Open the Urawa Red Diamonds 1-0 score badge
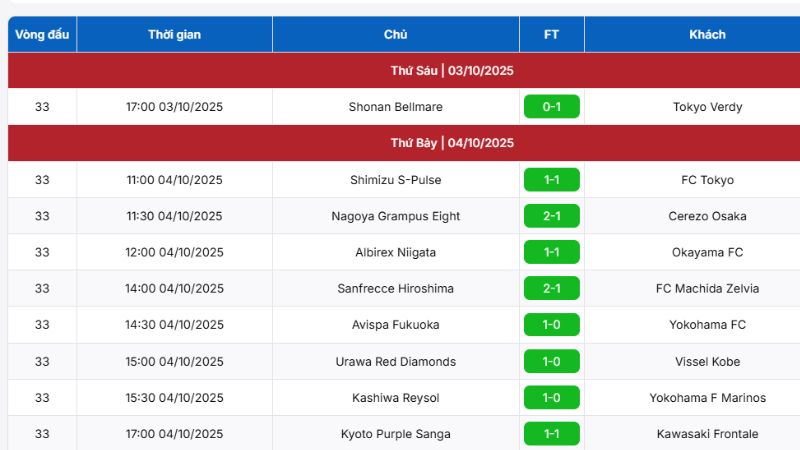The height and width of the screenshot is (450, 800). 551,361
